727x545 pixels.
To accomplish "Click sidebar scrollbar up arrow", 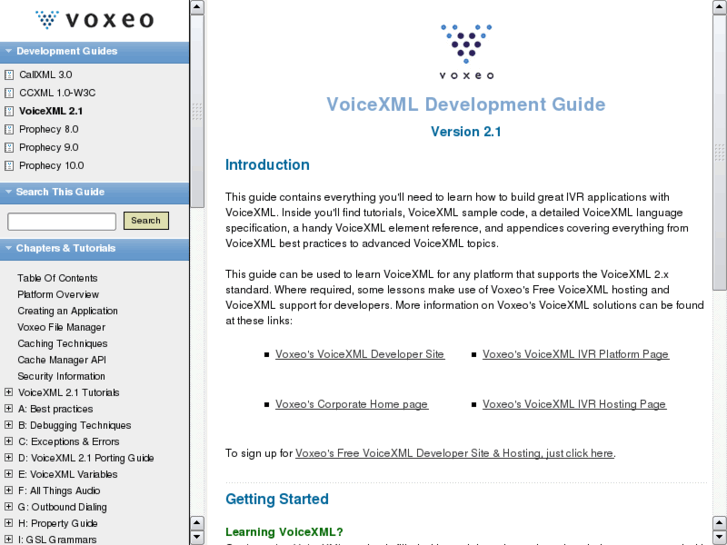I will [x=197, y=7].
